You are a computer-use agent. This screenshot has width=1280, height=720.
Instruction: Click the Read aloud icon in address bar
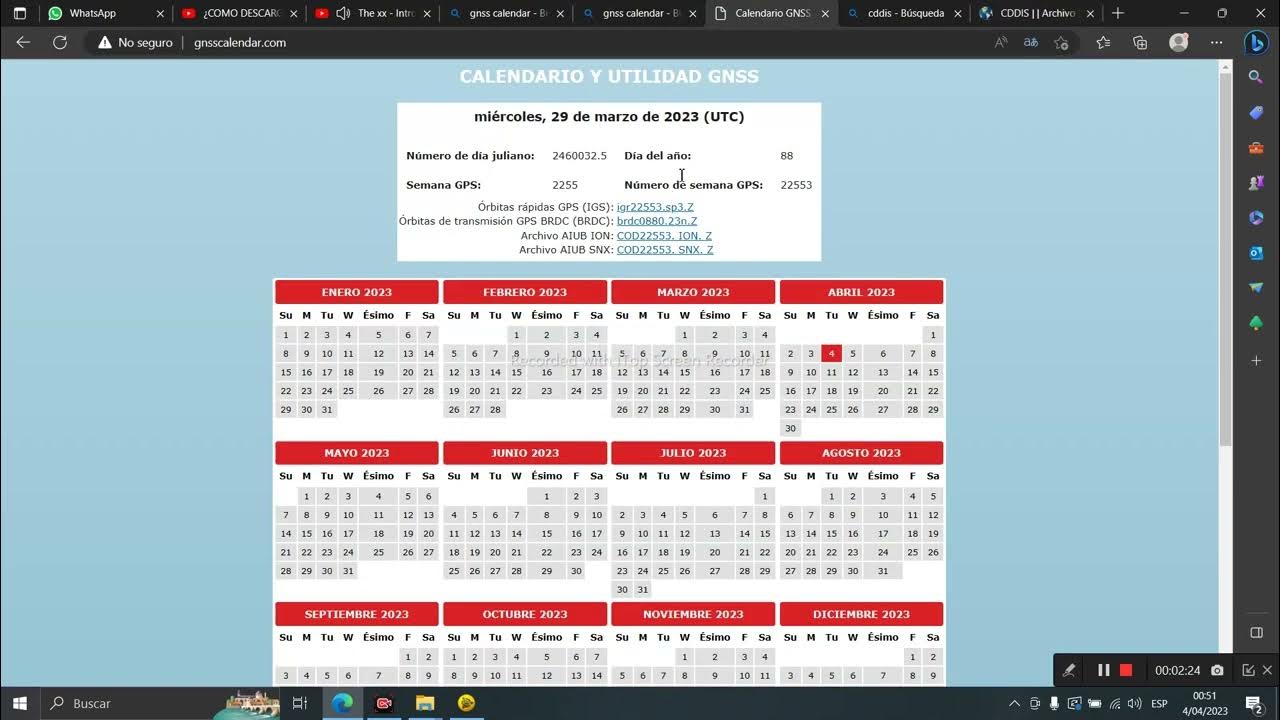[x=1001, y=43]
